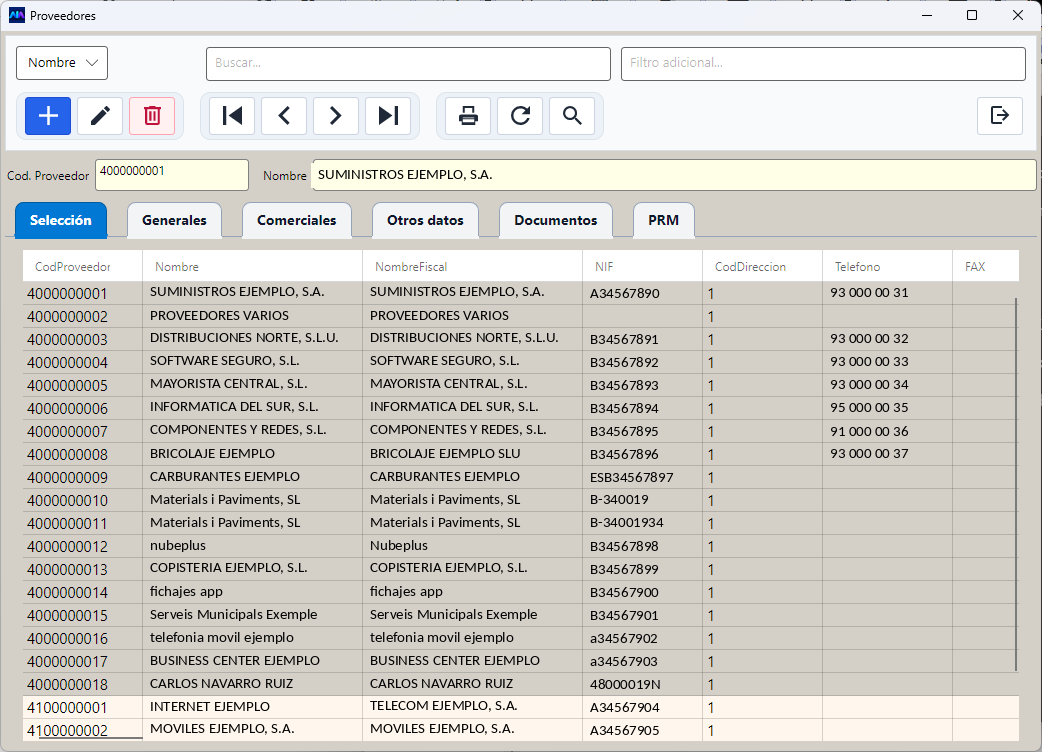
Task: Select the Serveis Municipals Exemple name cell
Action: pos(253,615)
